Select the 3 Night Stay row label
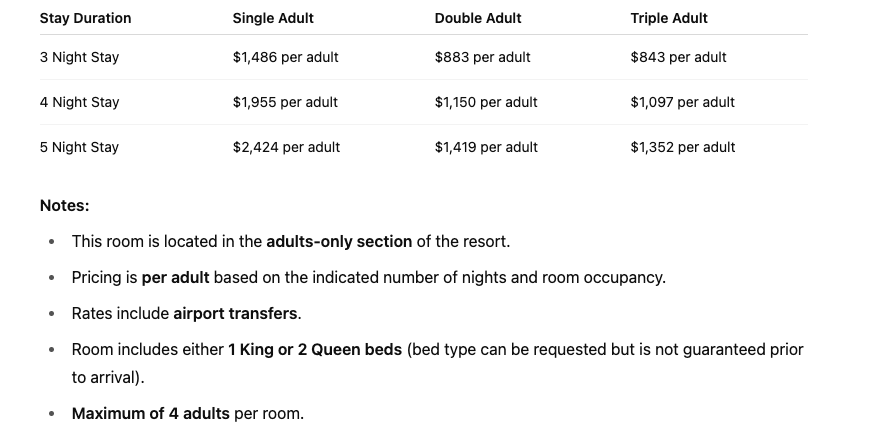The height and width of the screenshot is (445, 870). 79,57
